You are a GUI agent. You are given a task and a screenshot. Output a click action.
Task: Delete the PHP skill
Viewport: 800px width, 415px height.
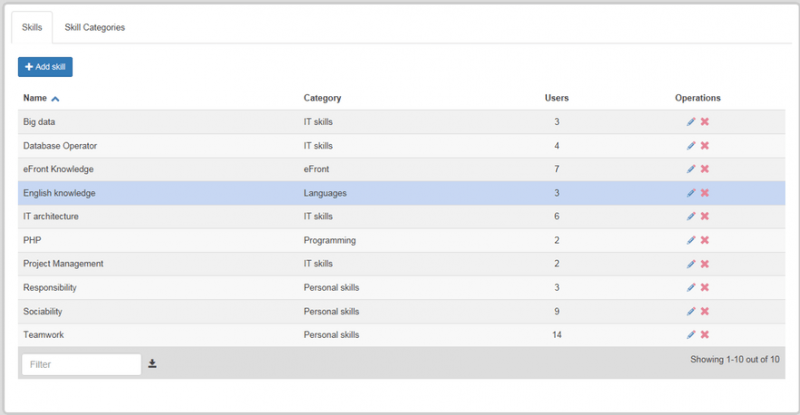pos(705,240)
